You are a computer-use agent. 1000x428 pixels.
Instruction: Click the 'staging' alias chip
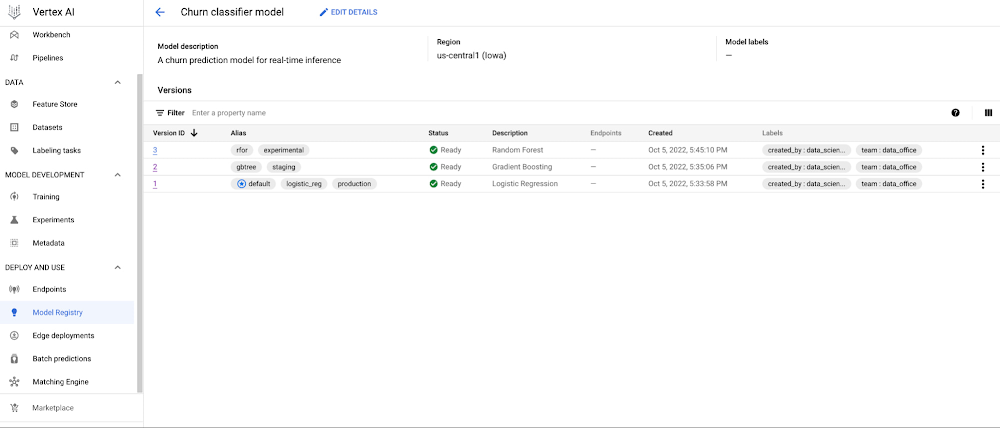coord(283,167)
